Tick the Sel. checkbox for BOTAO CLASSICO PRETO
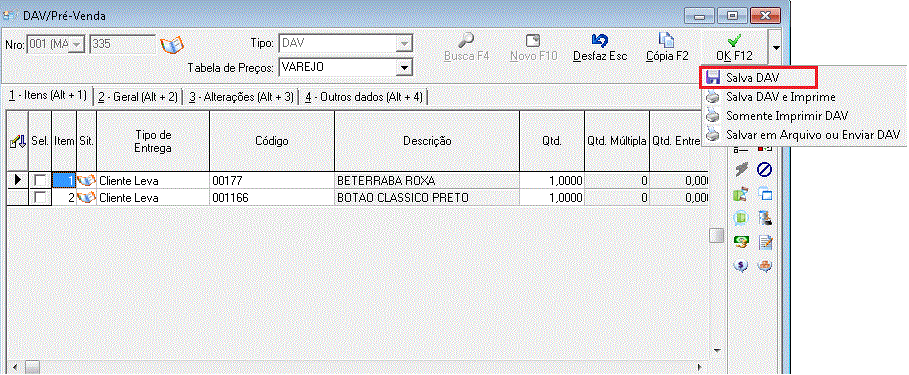This screenshot has width=909, height=375. [40, 198]
